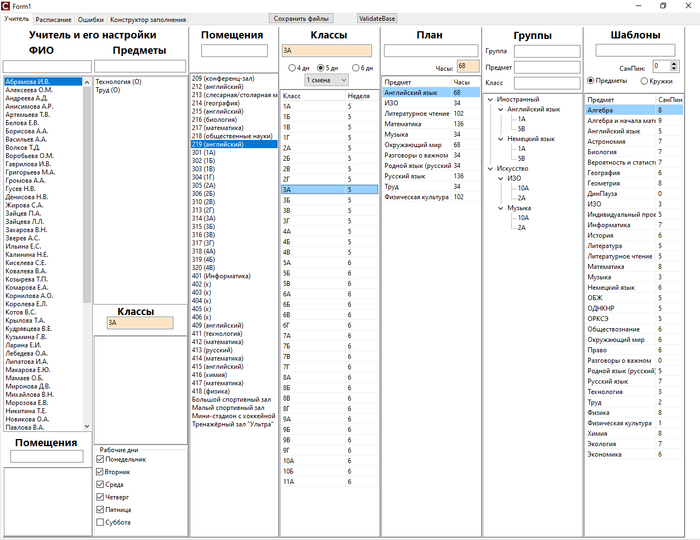This screenshot has height=540, width=700.
Task: Toggle the Вторник working day checkbox
Action: coord(100,472)
